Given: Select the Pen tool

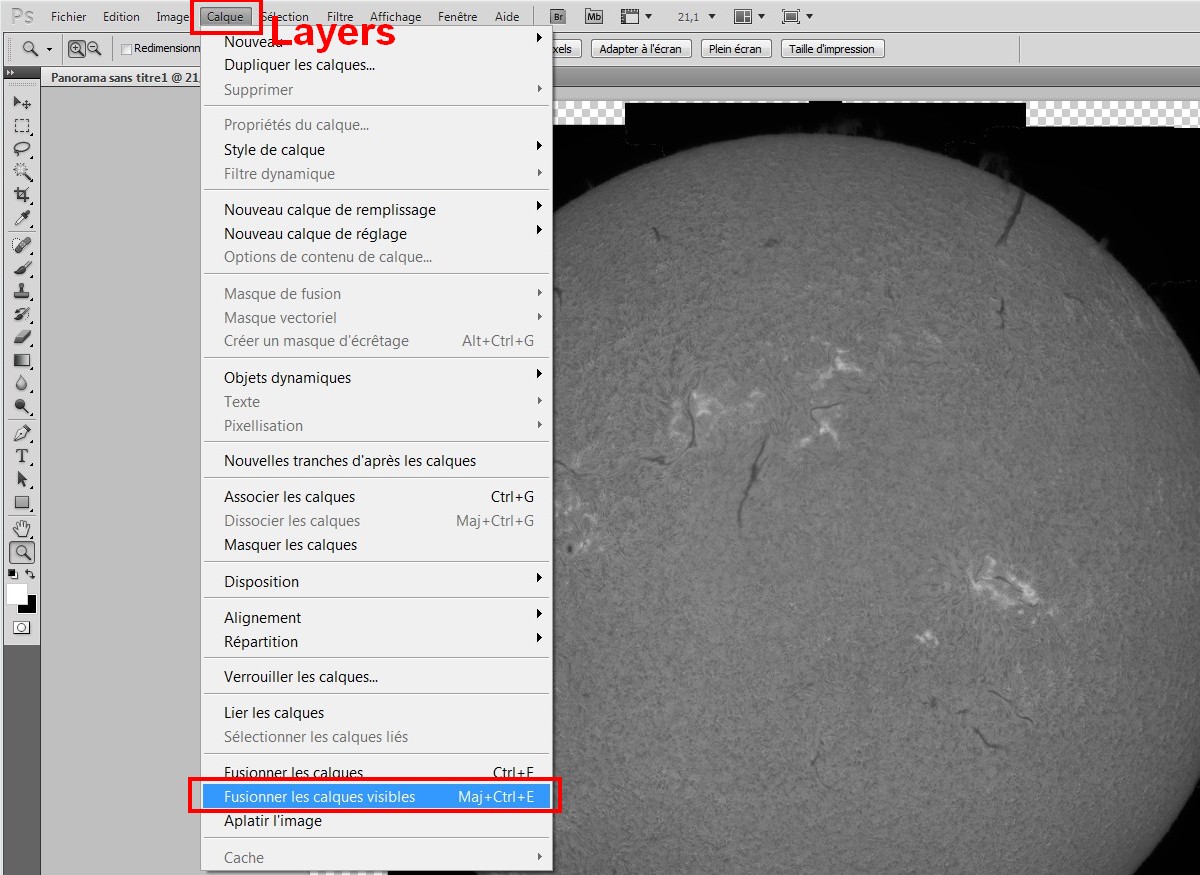Looking at the screenshot, I should click(21, 433).
